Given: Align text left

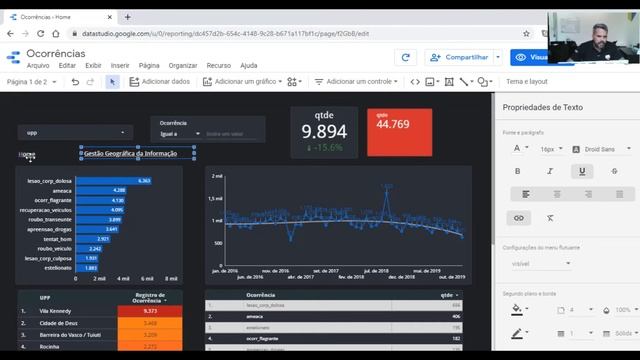Looking at the screenshot, I should [526, 194].
